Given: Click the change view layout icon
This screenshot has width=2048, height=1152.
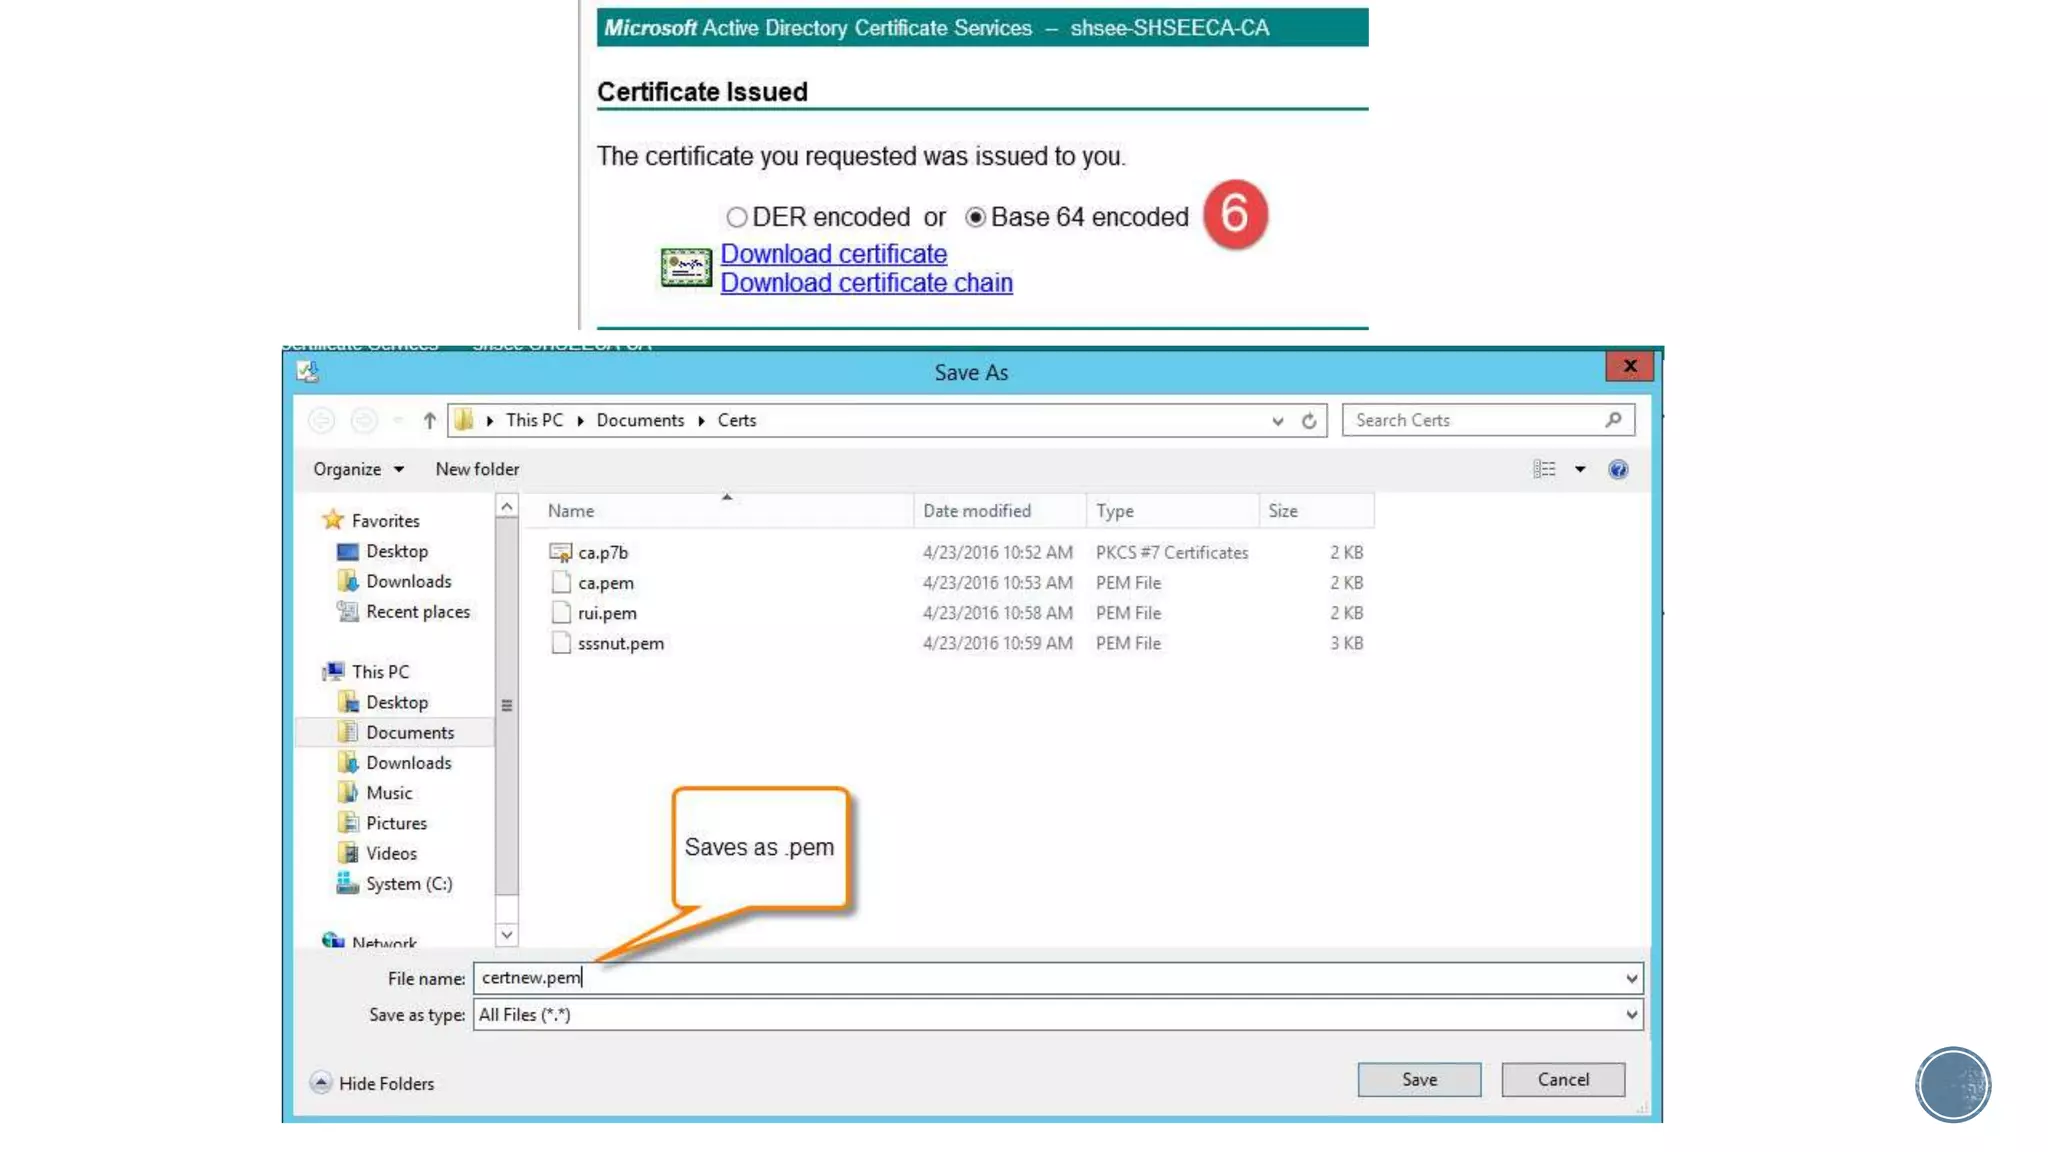Looking at the screenshot, I should pyautogui.click(x=1544, y=470).
